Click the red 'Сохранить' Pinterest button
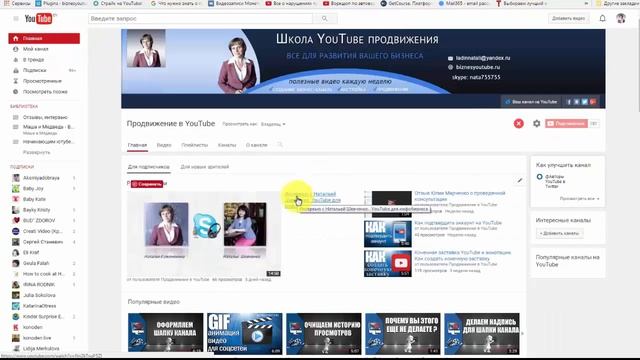The width and height of the screenshot is (640, 360). [147, 184]
